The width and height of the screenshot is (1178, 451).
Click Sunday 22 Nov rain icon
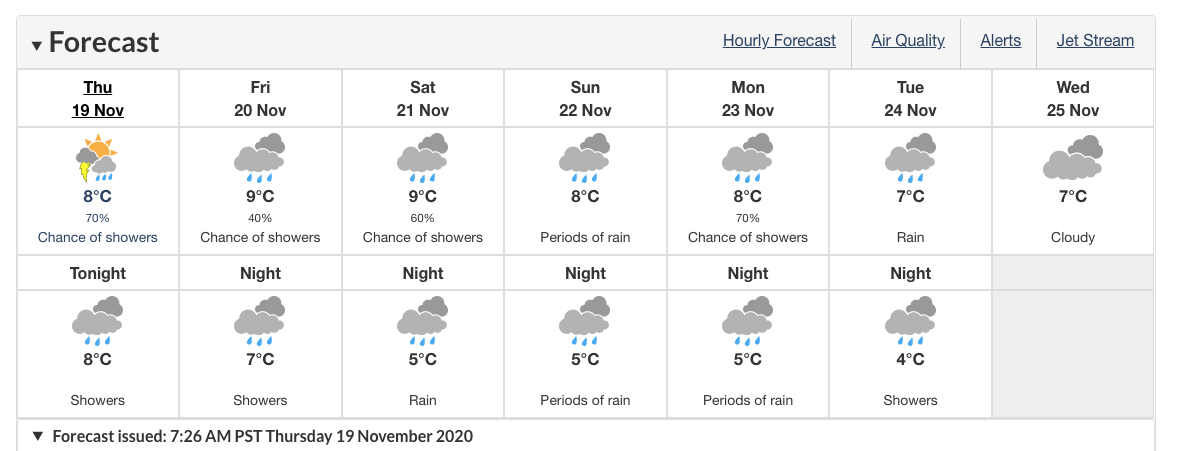tap(584, 158)
